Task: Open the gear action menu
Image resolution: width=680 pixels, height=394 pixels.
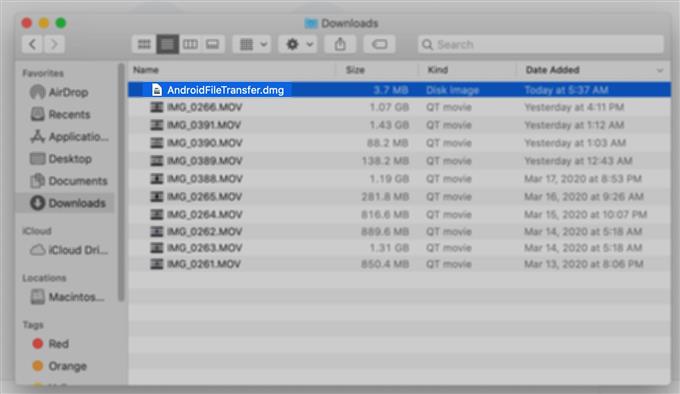Action: [x=298, y=44]
